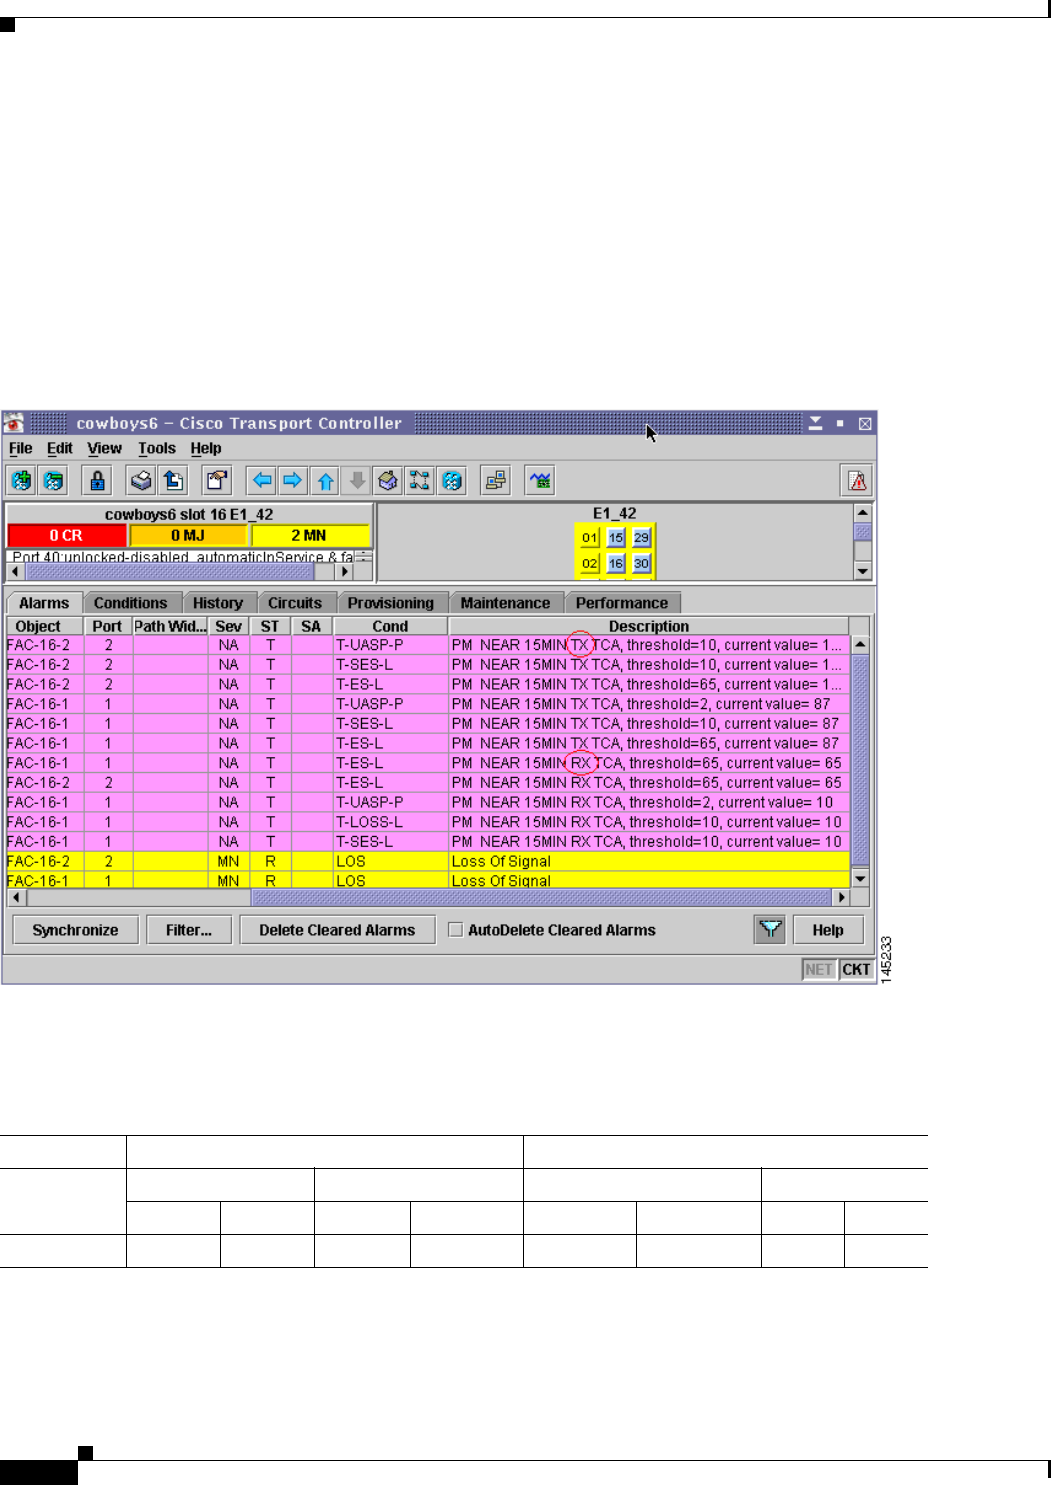Select the Alarms tab
The width and height of the screenshot is (1051, 1485).
click(44, 603)
